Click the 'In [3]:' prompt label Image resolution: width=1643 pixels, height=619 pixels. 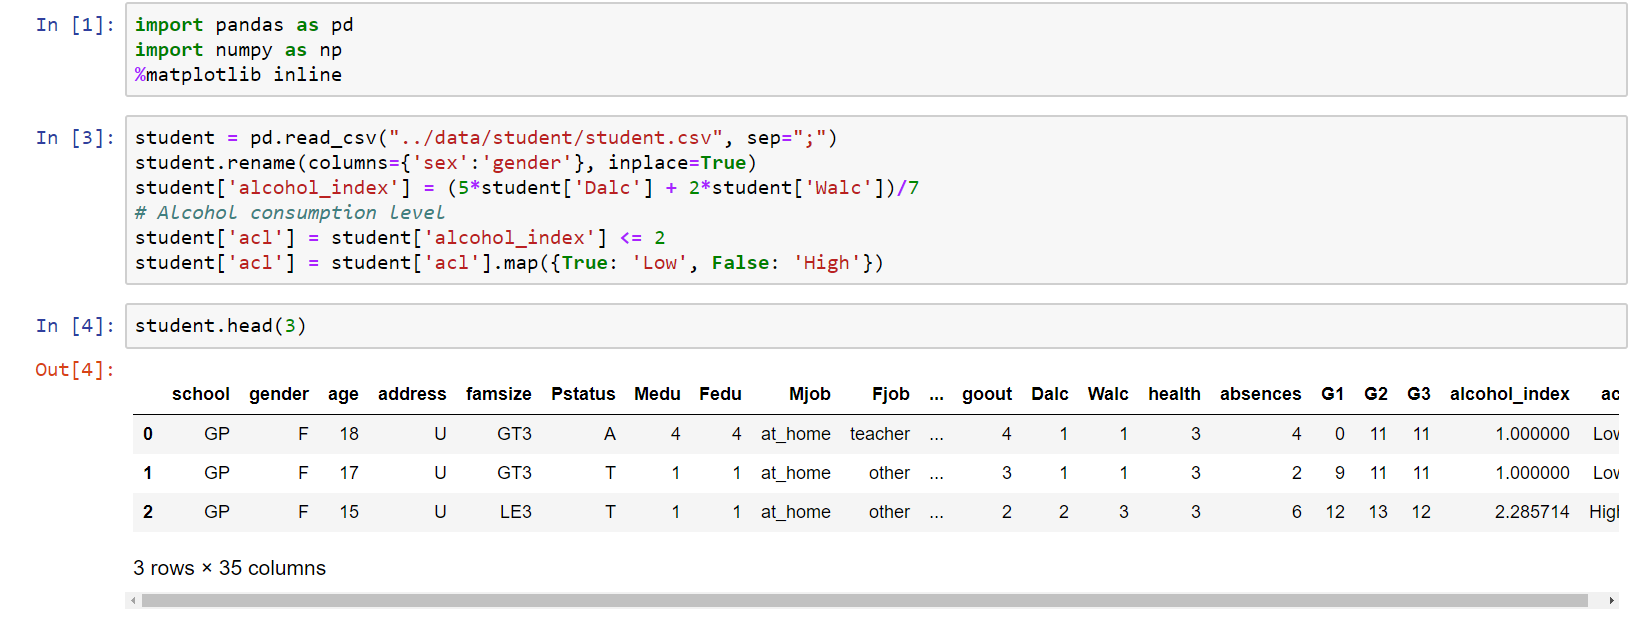click(x=75, y=138)
